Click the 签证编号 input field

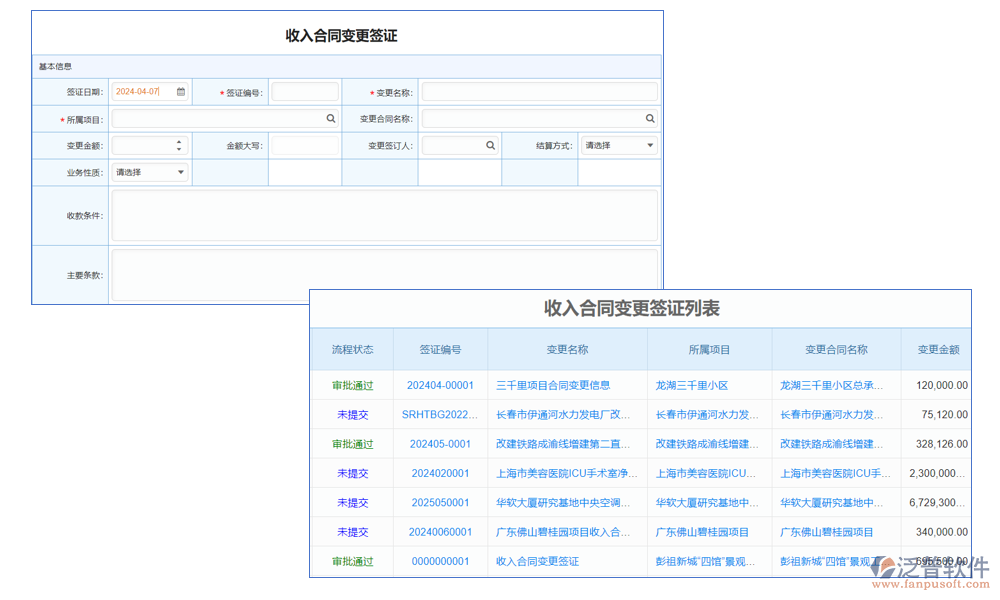point(305,91)
